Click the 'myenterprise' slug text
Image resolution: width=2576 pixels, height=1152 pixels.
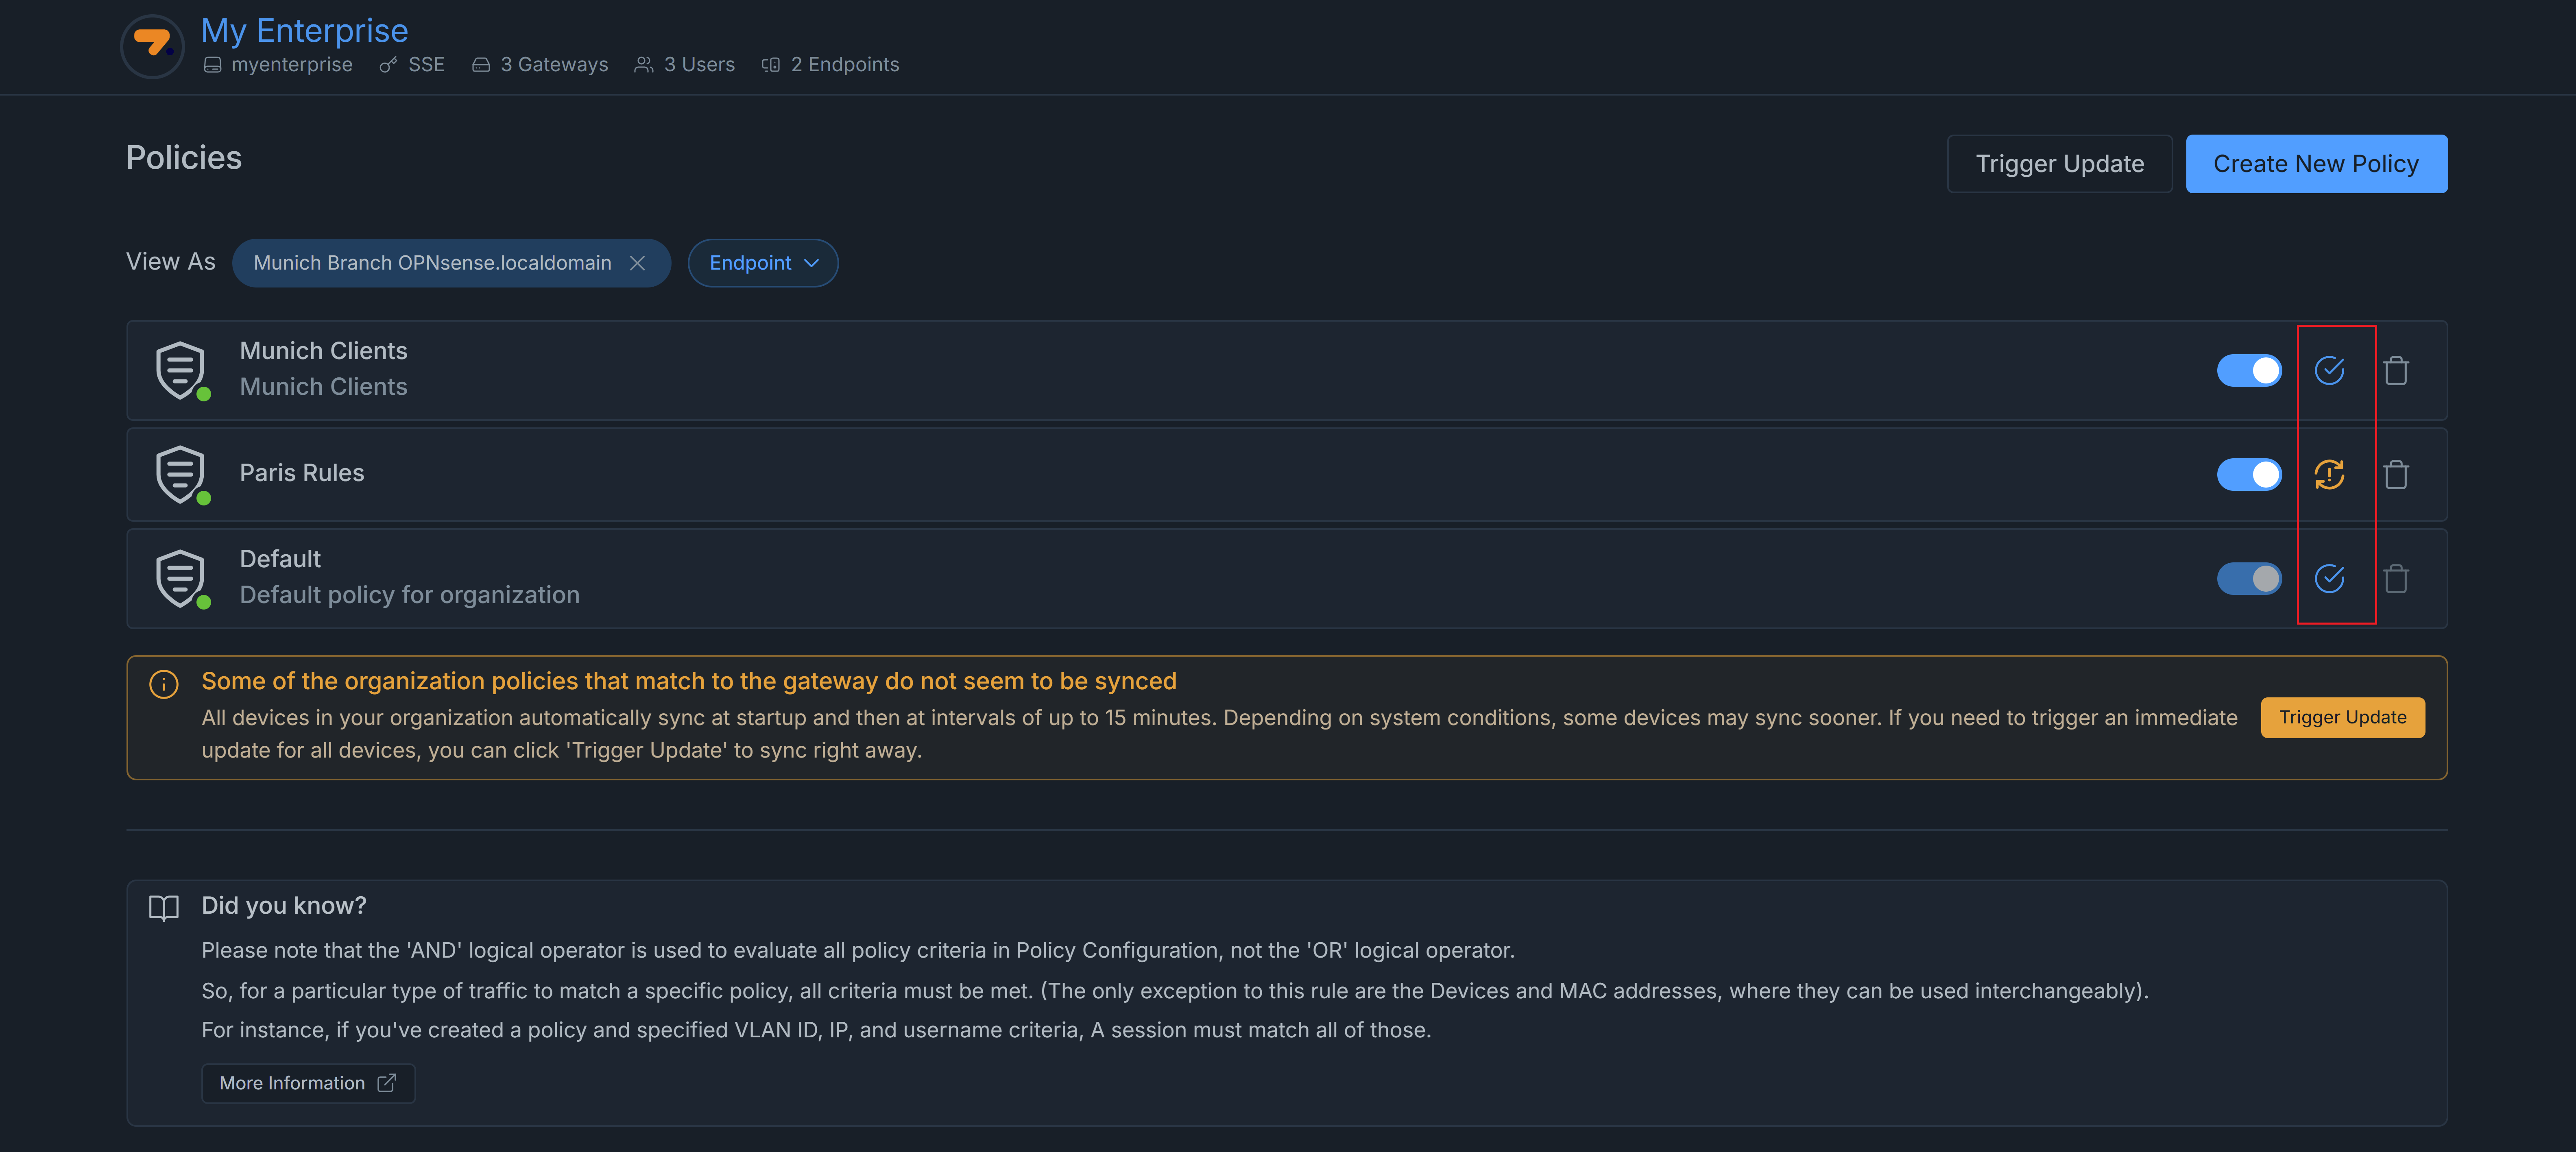[x=292, y=65]
